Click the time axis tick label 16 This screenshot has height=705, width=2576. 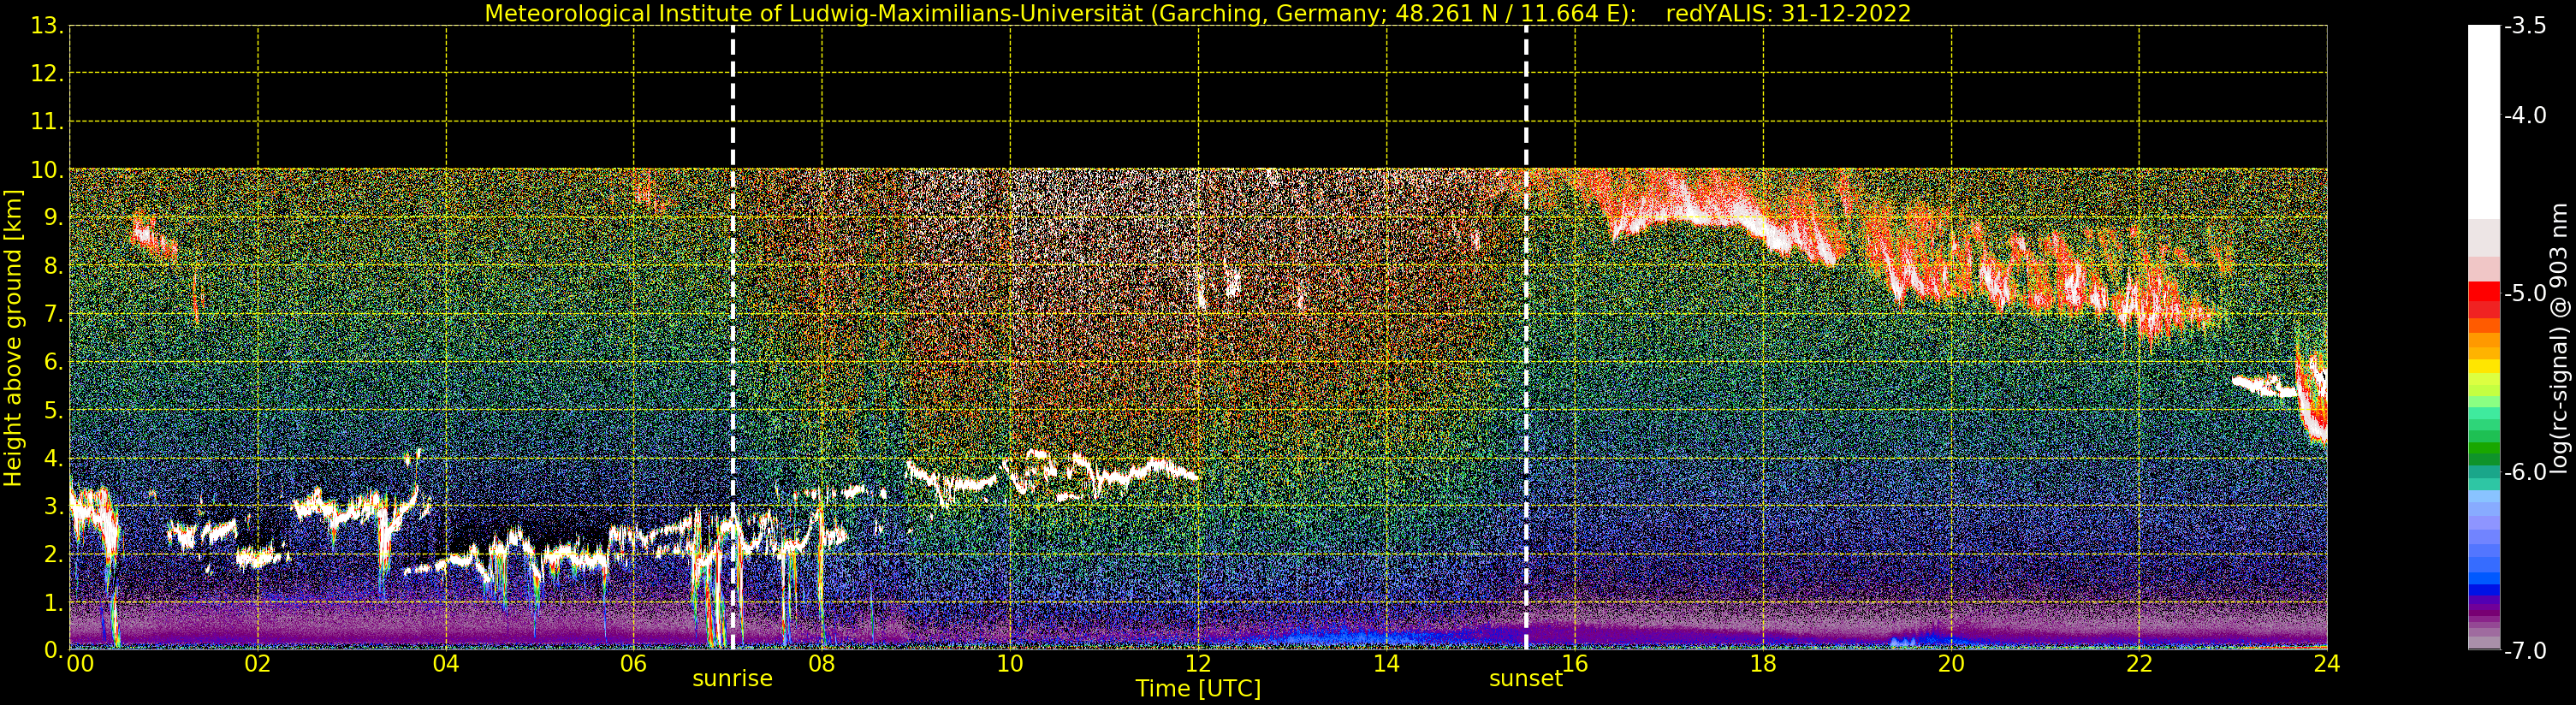coord(1575,664)
